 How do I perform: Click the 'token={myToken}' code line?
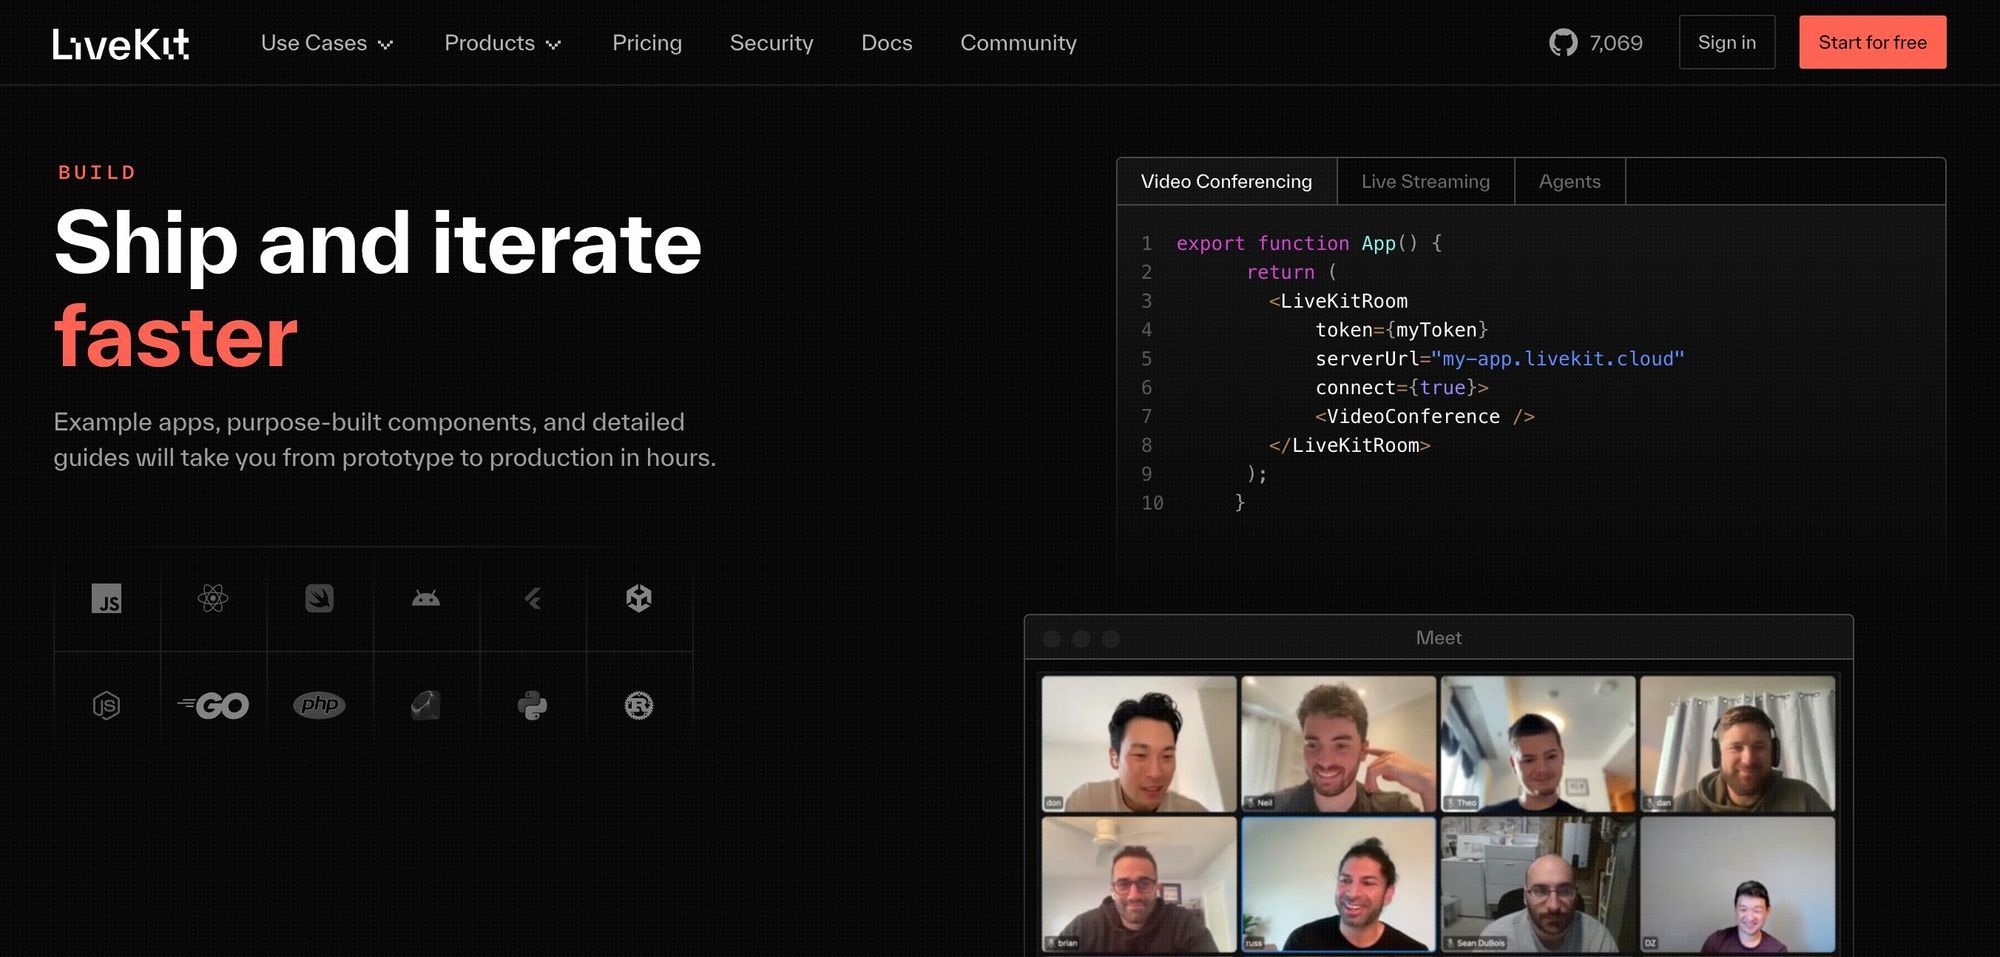1401,330
